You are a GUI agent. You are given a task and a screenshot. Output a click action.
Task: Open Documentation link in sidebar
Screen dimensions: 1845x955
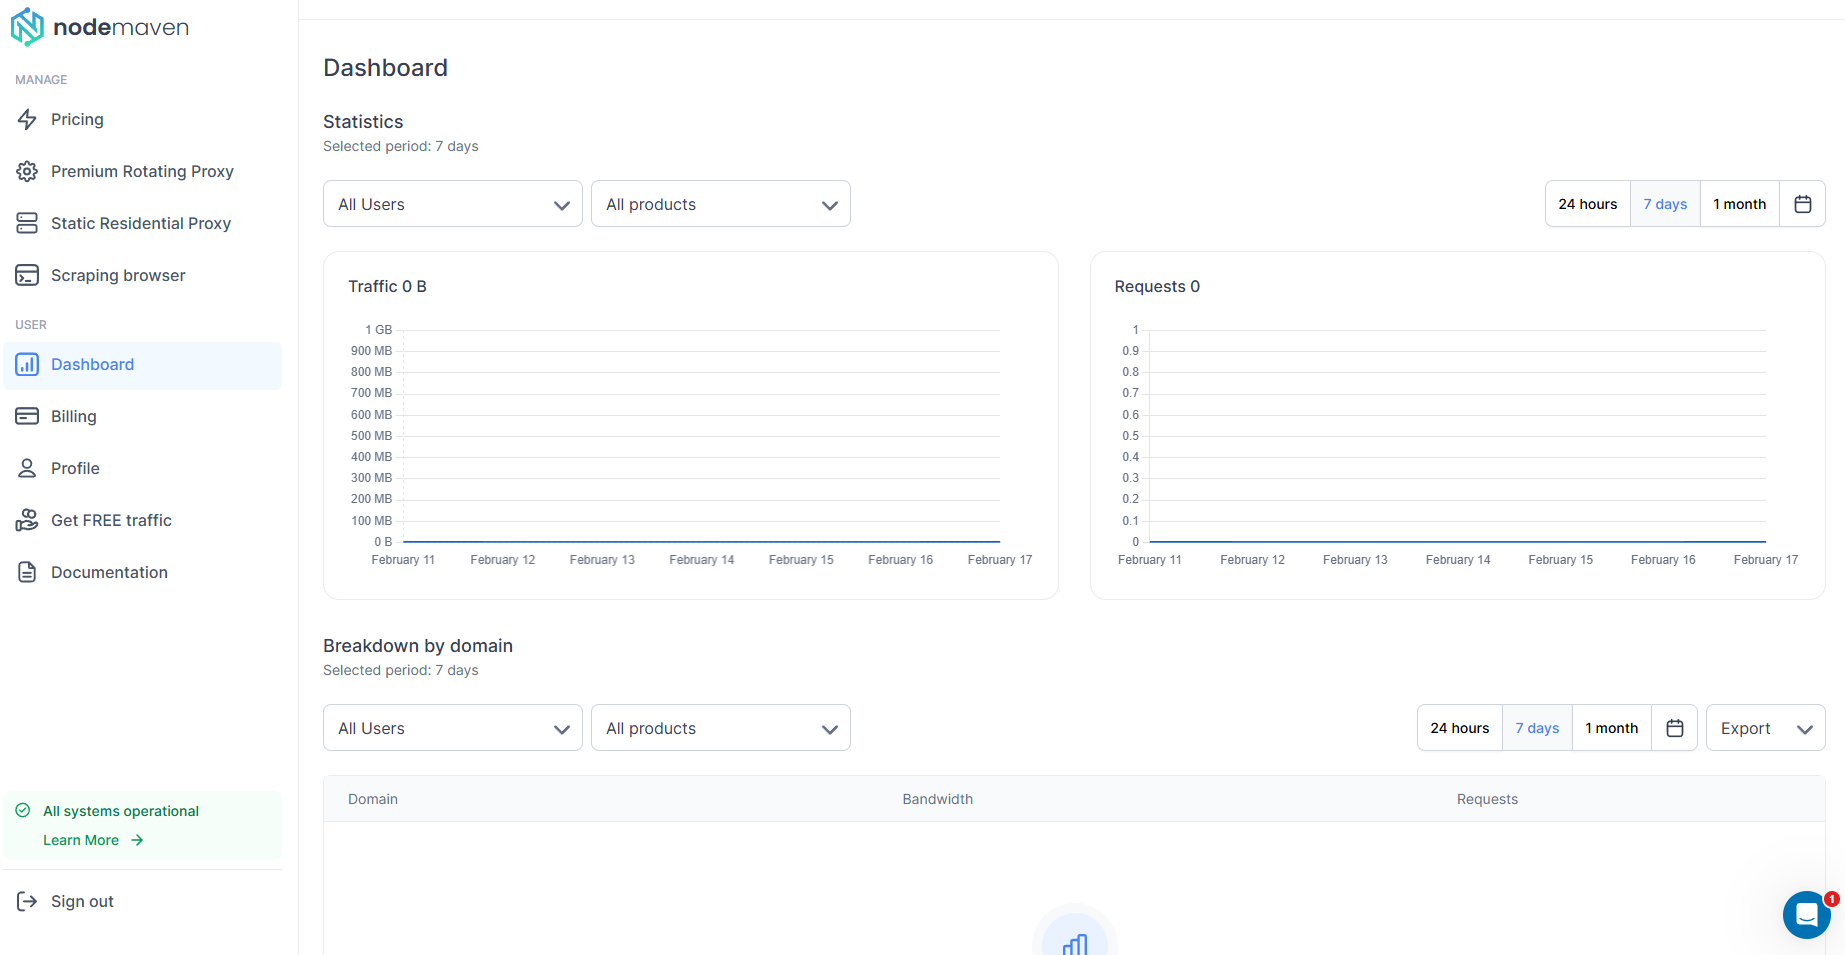(x=109, y=572)
